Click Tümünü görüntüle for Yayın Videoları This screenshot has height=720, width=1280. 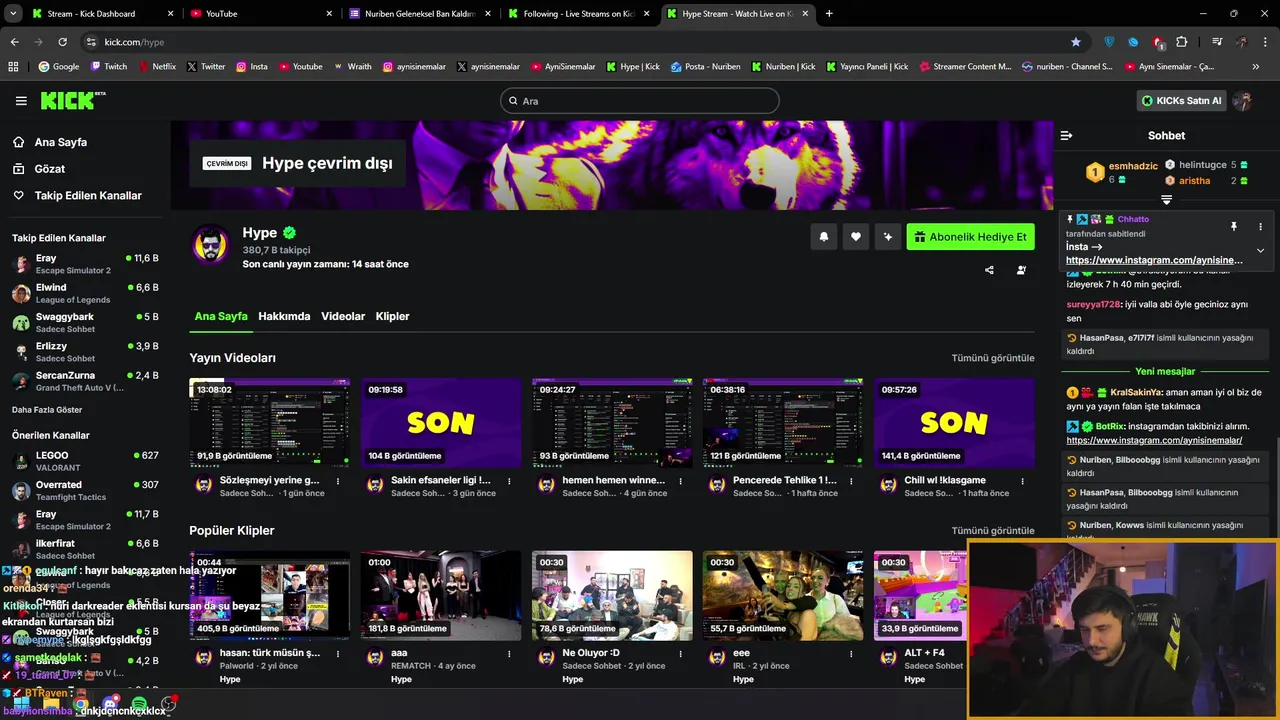point(993,358)
